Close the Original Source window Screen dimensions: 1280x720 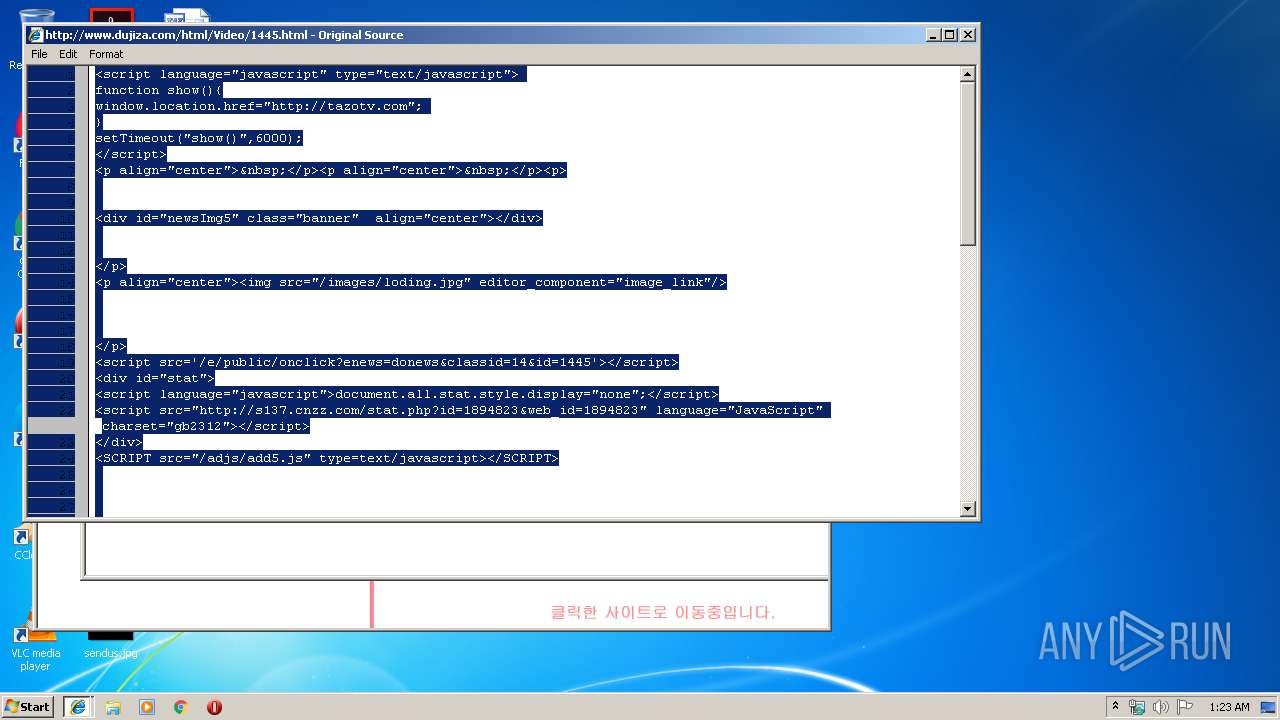tap(967, 35)
